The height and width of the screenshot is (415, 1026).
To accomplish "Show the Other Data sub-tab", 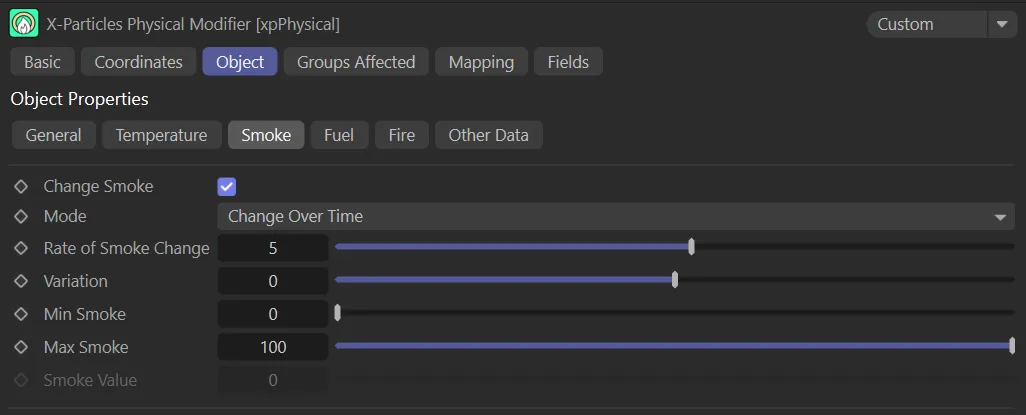I will [x=488, y=135].
